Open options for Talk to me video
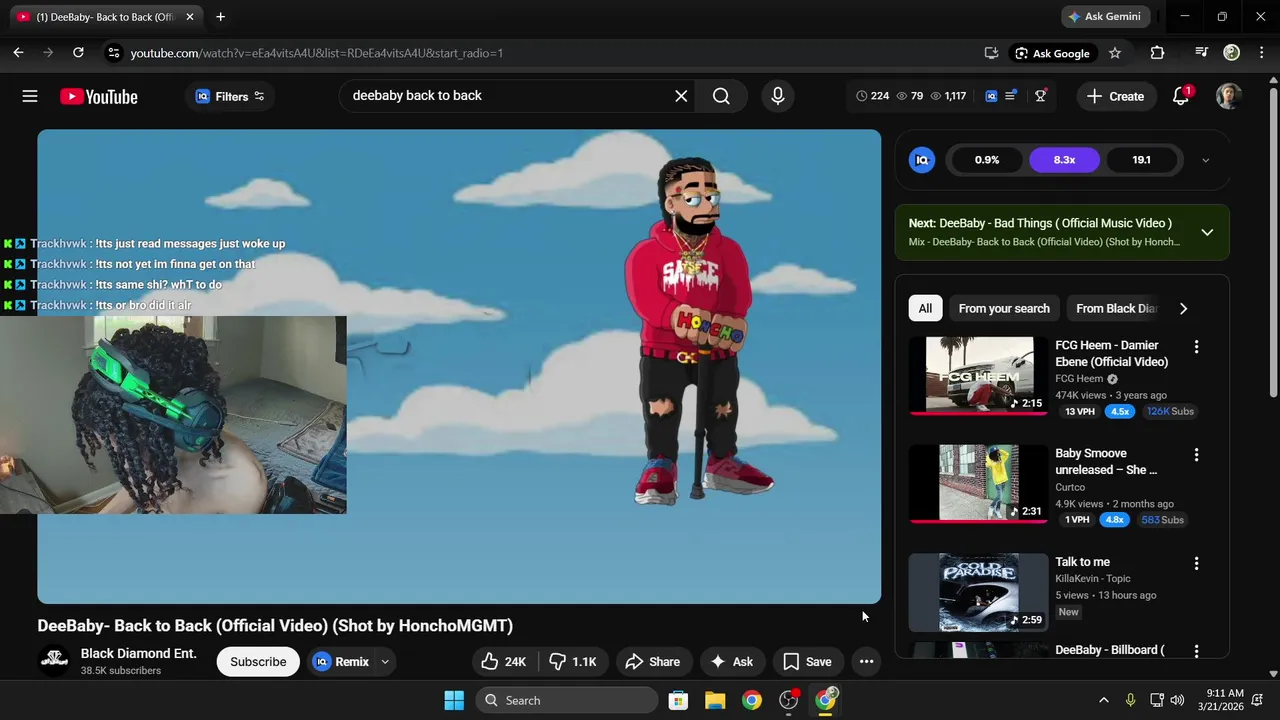Image resolution: width=1280 pixels, height=720 pixels. click(x=1196, y=563)
